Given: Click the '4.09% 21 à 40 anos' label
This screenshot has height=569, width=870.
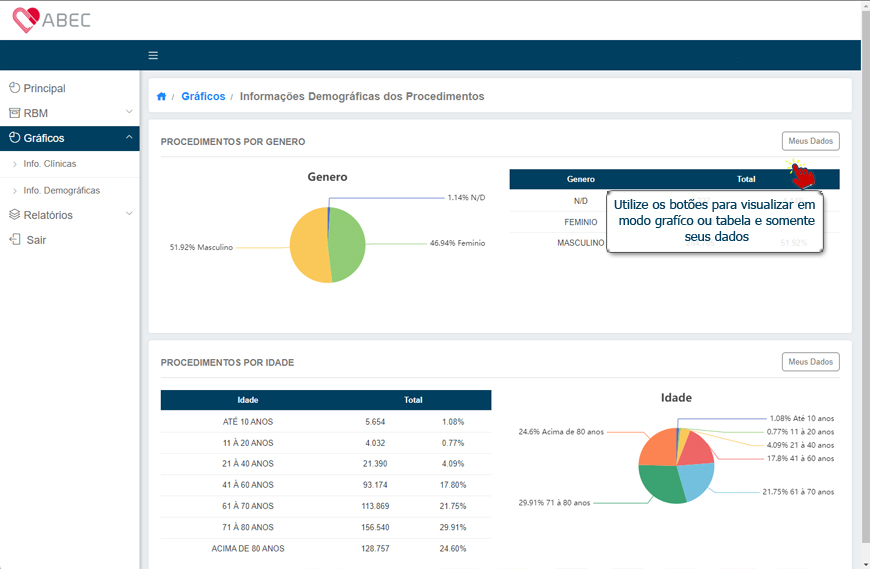Looking at the screenshot, I should pos(800,445).
